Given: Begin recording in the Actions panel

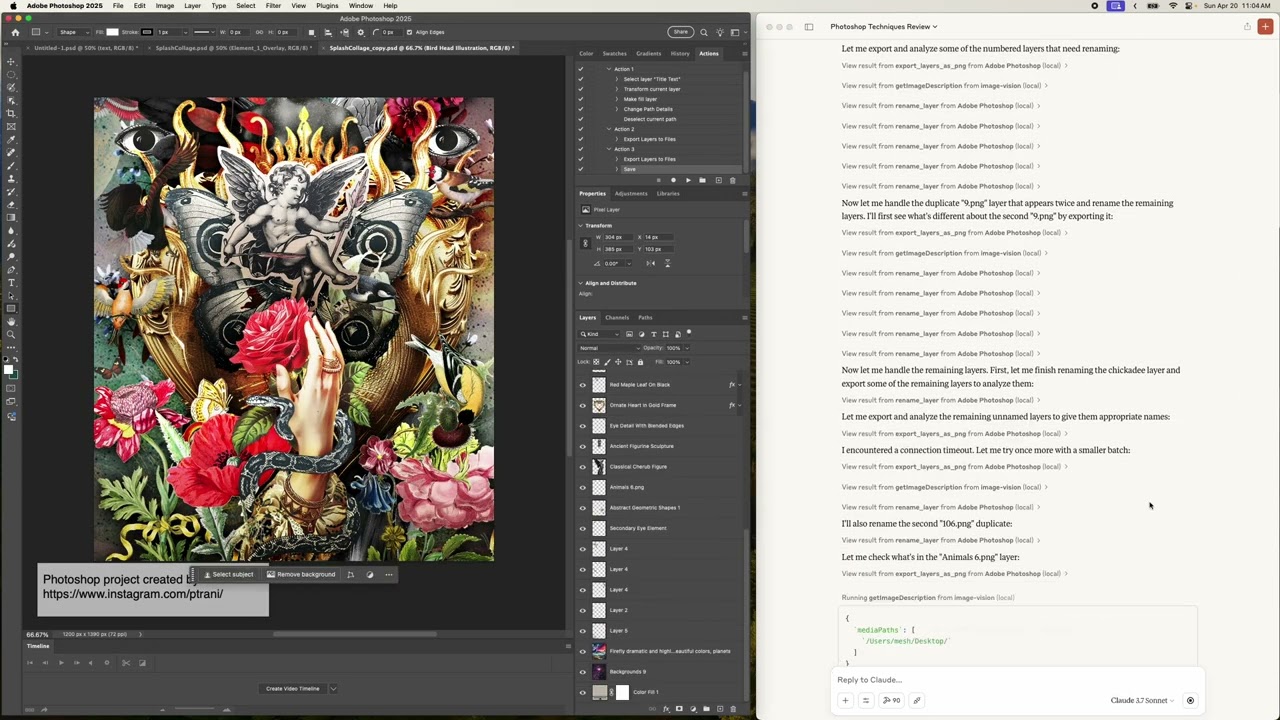Looking at the screenshot, I should tap(673, 180).
